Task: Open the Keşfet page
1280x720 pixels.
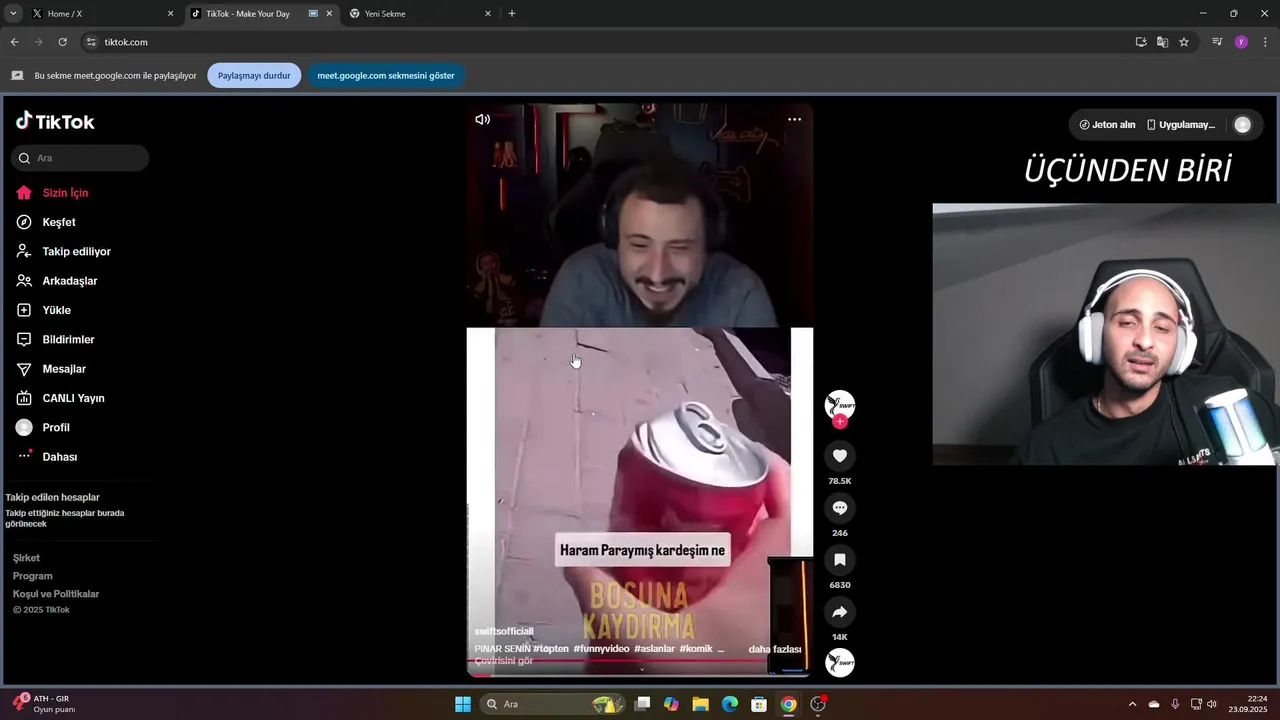Action: (x=59, y=222)
